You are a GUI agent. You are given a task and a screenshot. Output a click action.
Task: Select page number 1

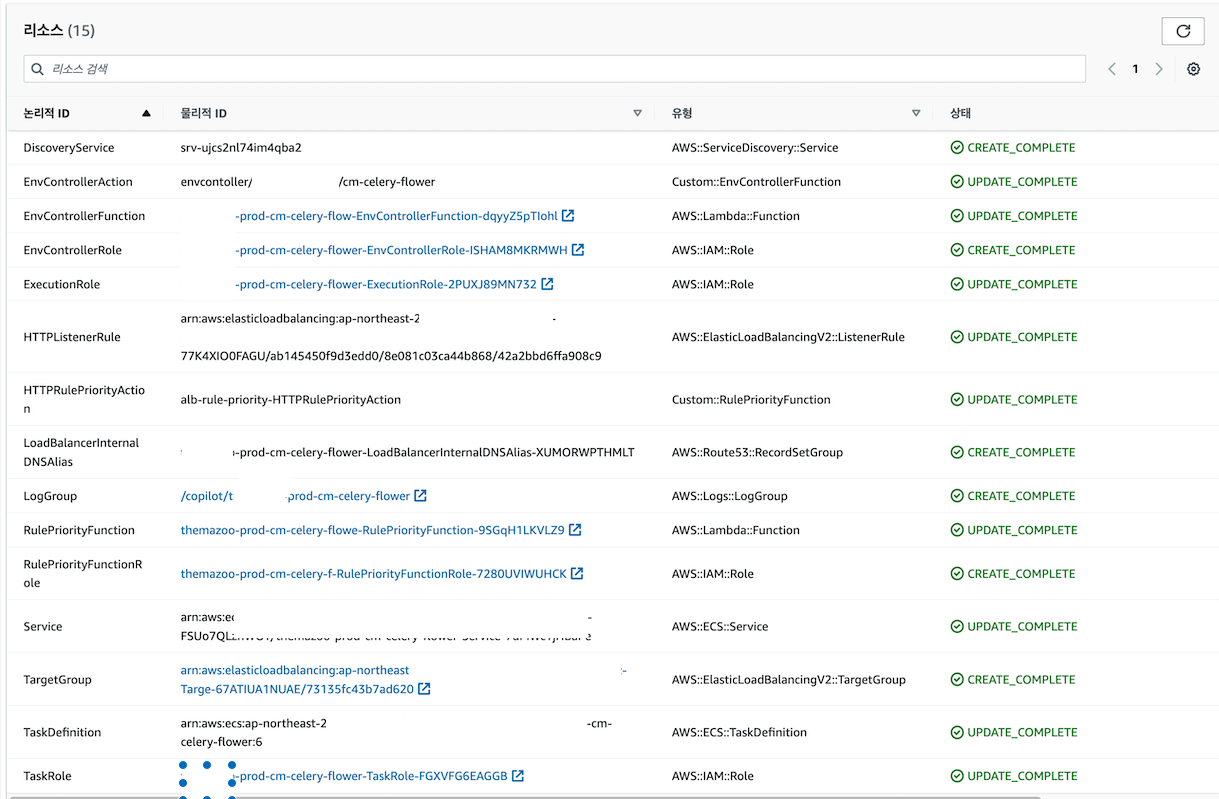(1135, 68)
